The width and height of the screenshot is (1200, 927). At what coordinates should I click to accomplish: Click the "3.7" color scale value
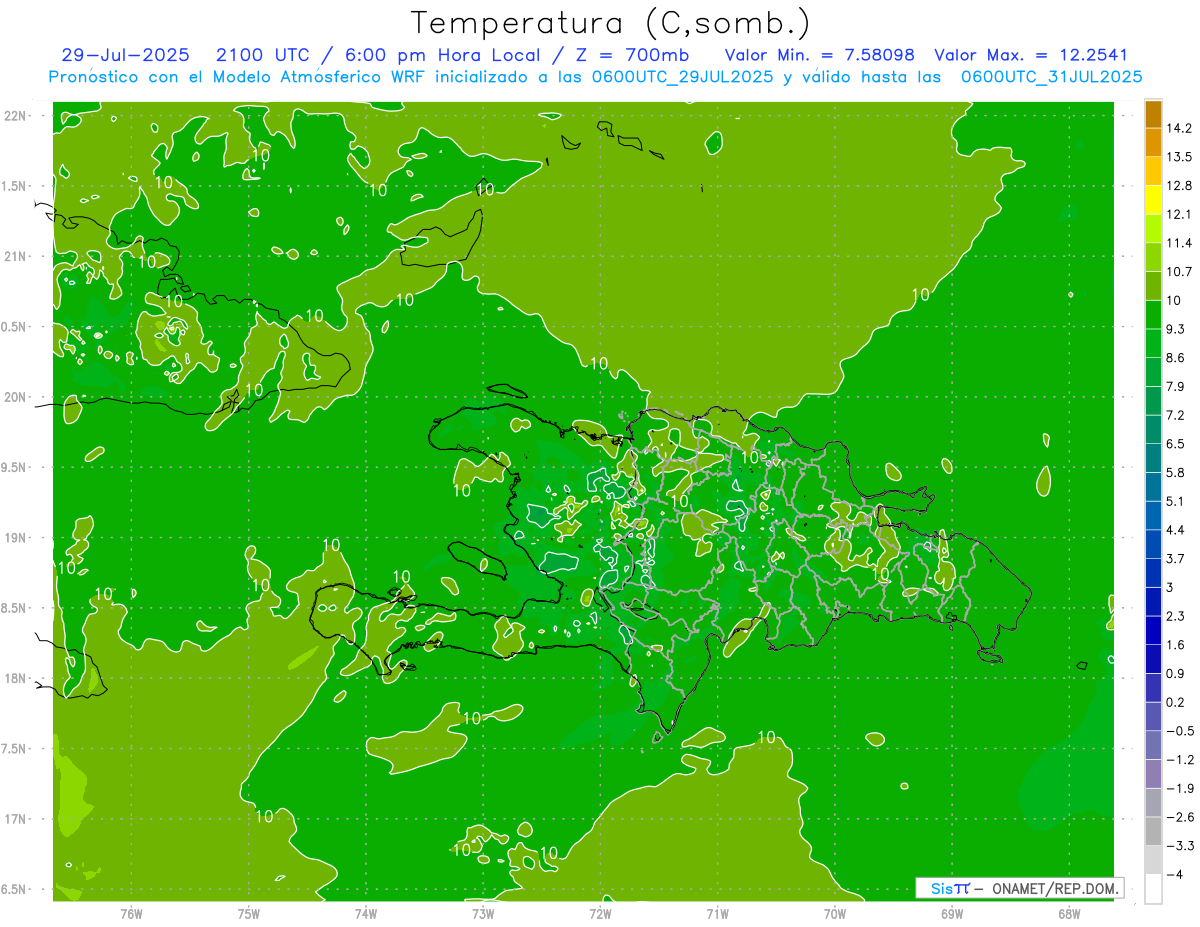pos(1175,558)
